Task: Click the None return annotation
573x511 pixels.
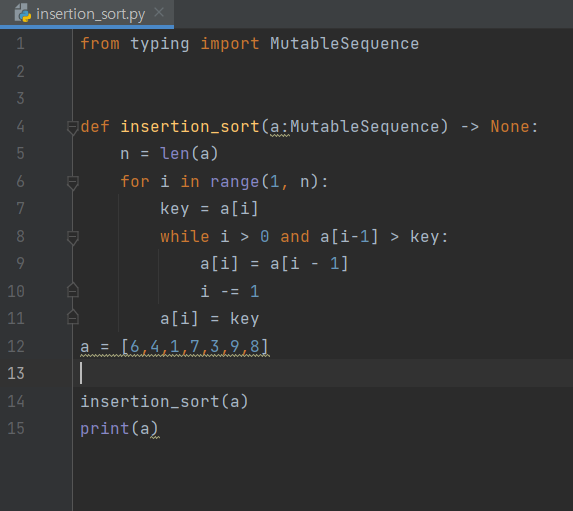Action: 510,126
